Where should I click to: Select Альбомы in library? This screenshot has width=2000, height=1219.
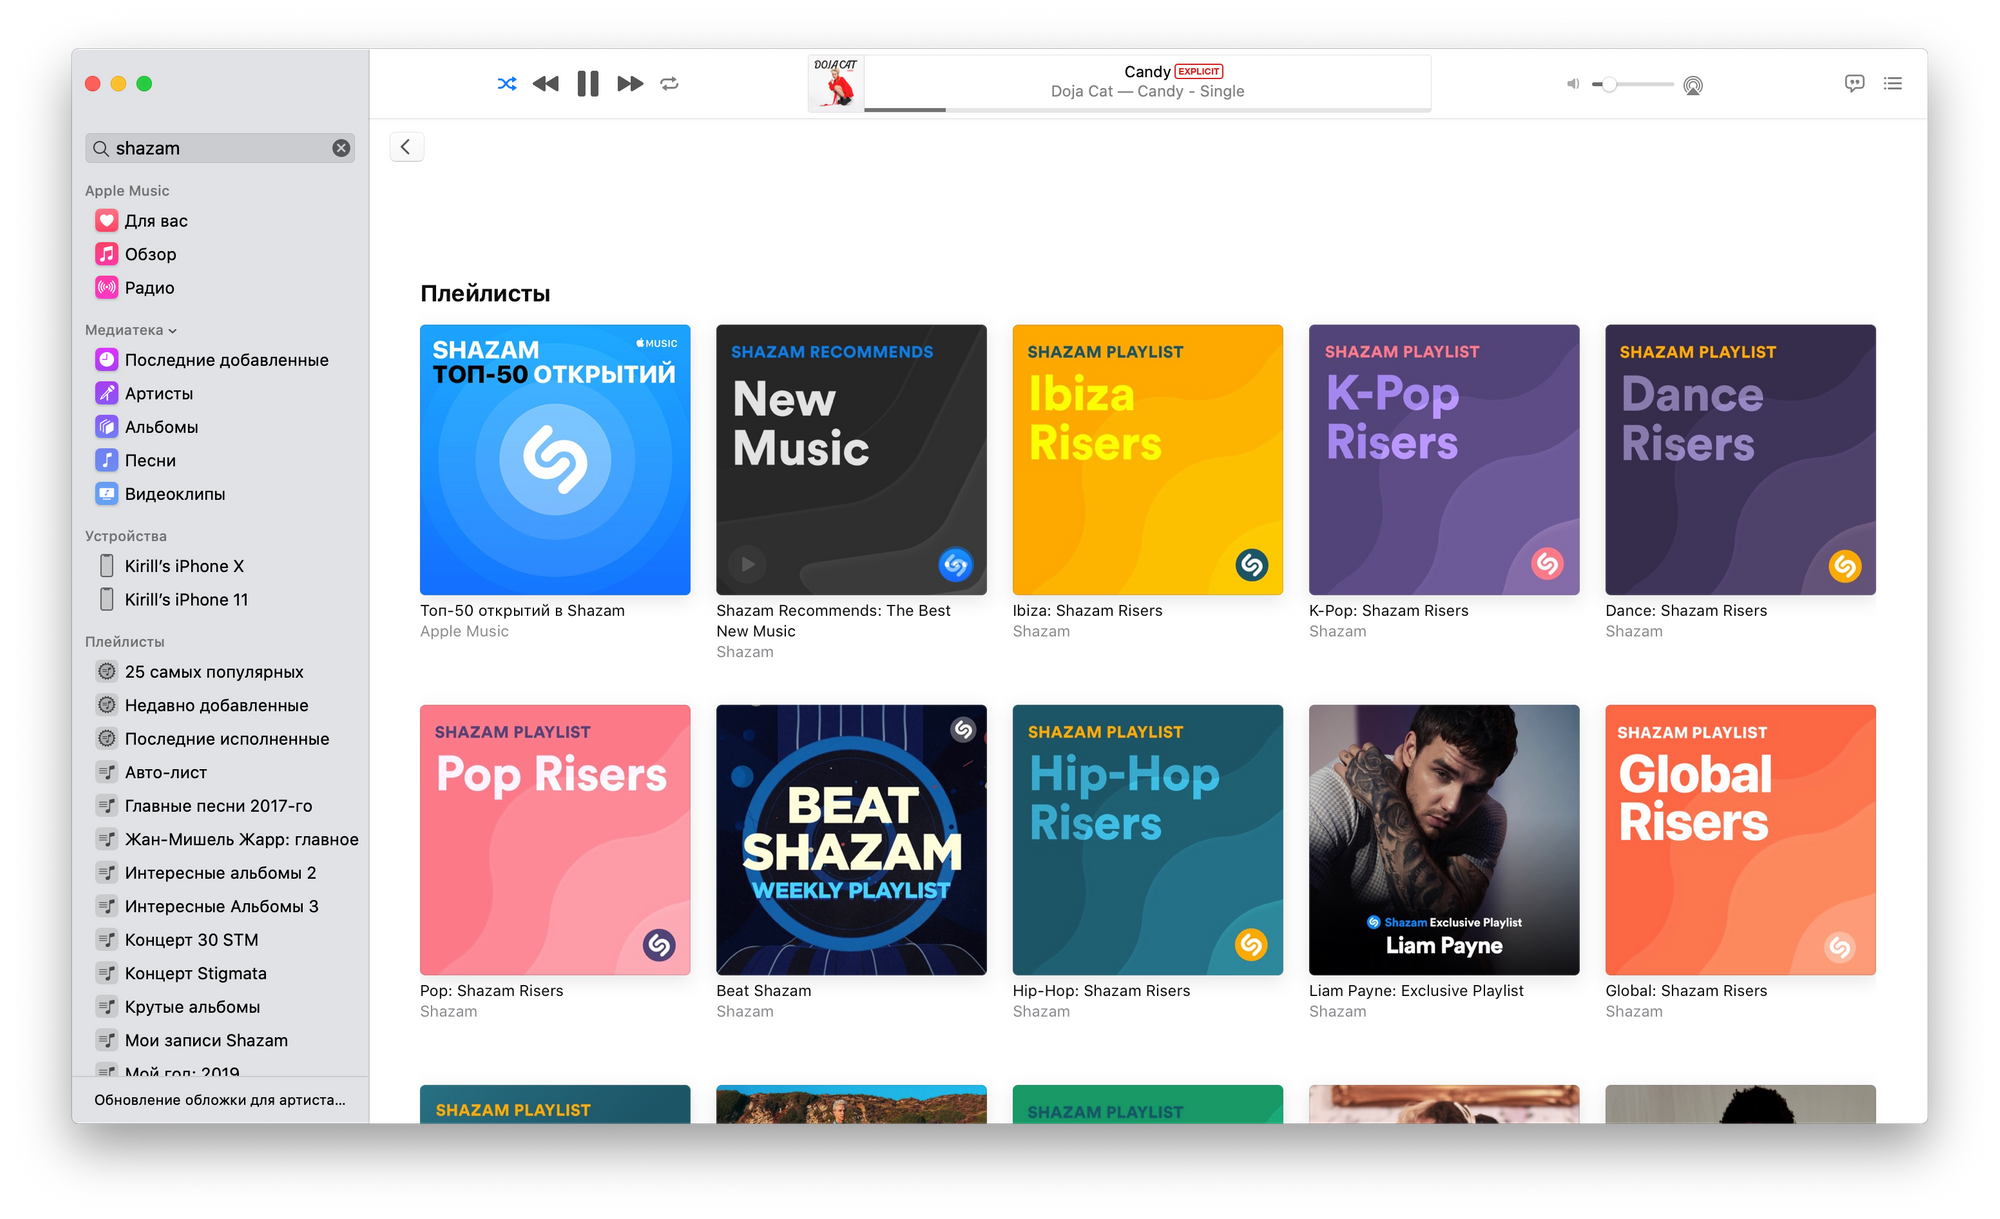click(x=161, y=427)
